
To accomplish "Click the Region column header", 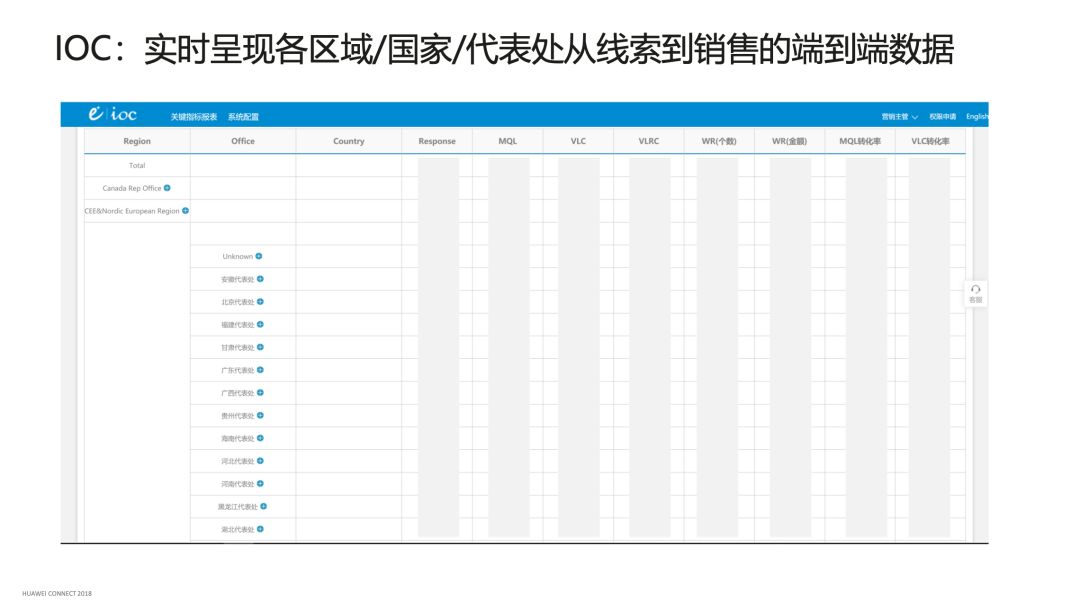I will point(137,141).
